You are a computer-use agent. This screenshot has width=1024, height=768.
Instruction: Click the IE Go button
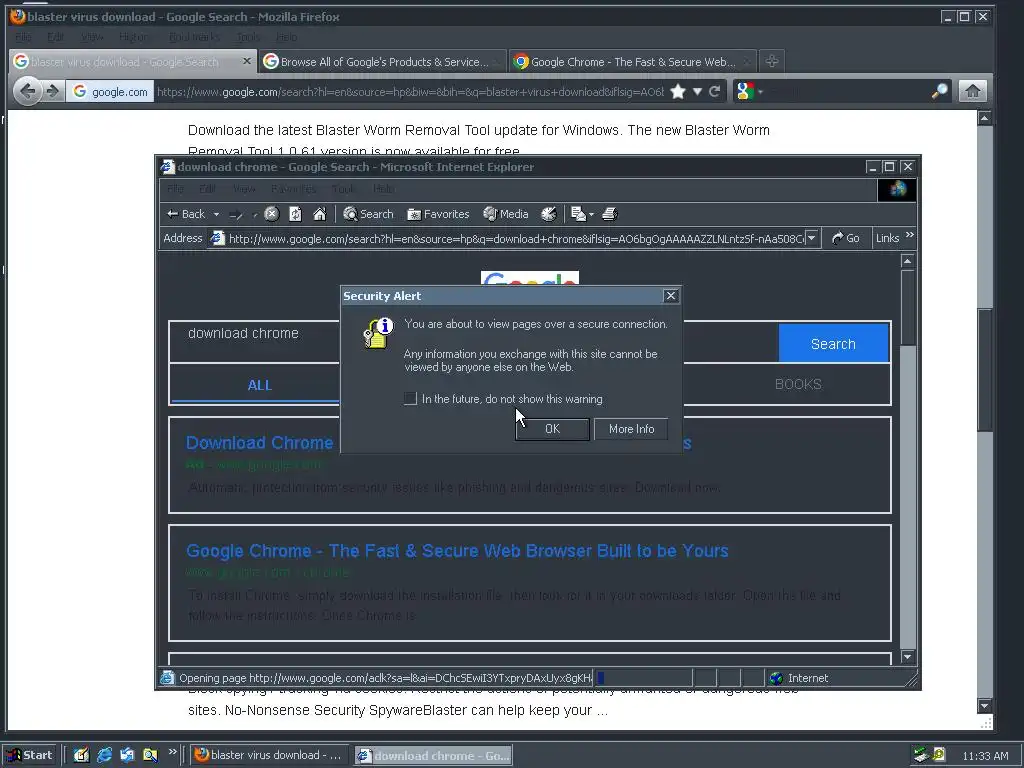pos(846,238)
